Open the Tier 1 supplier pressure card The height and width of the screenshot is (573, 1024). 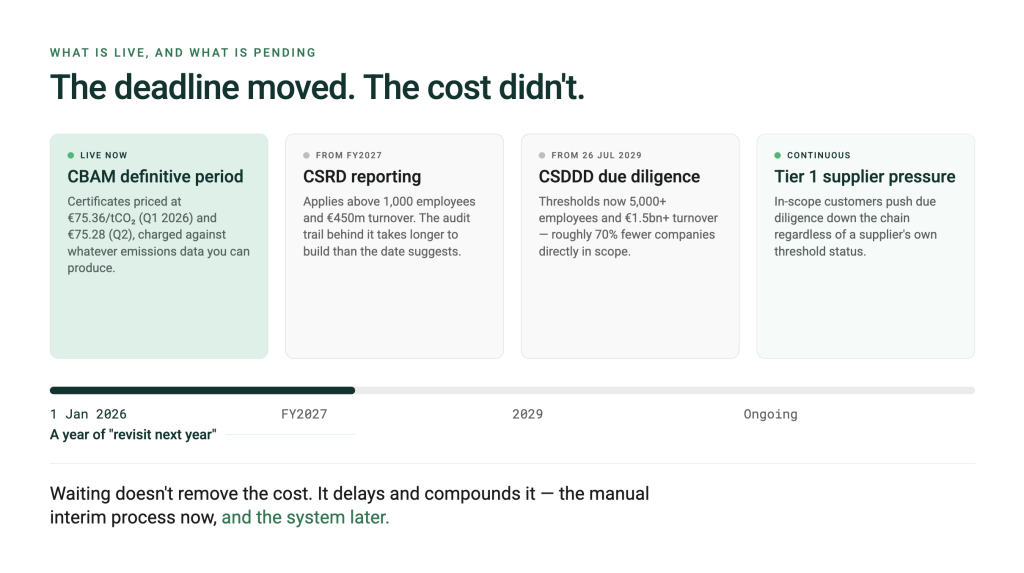(865, 246)
